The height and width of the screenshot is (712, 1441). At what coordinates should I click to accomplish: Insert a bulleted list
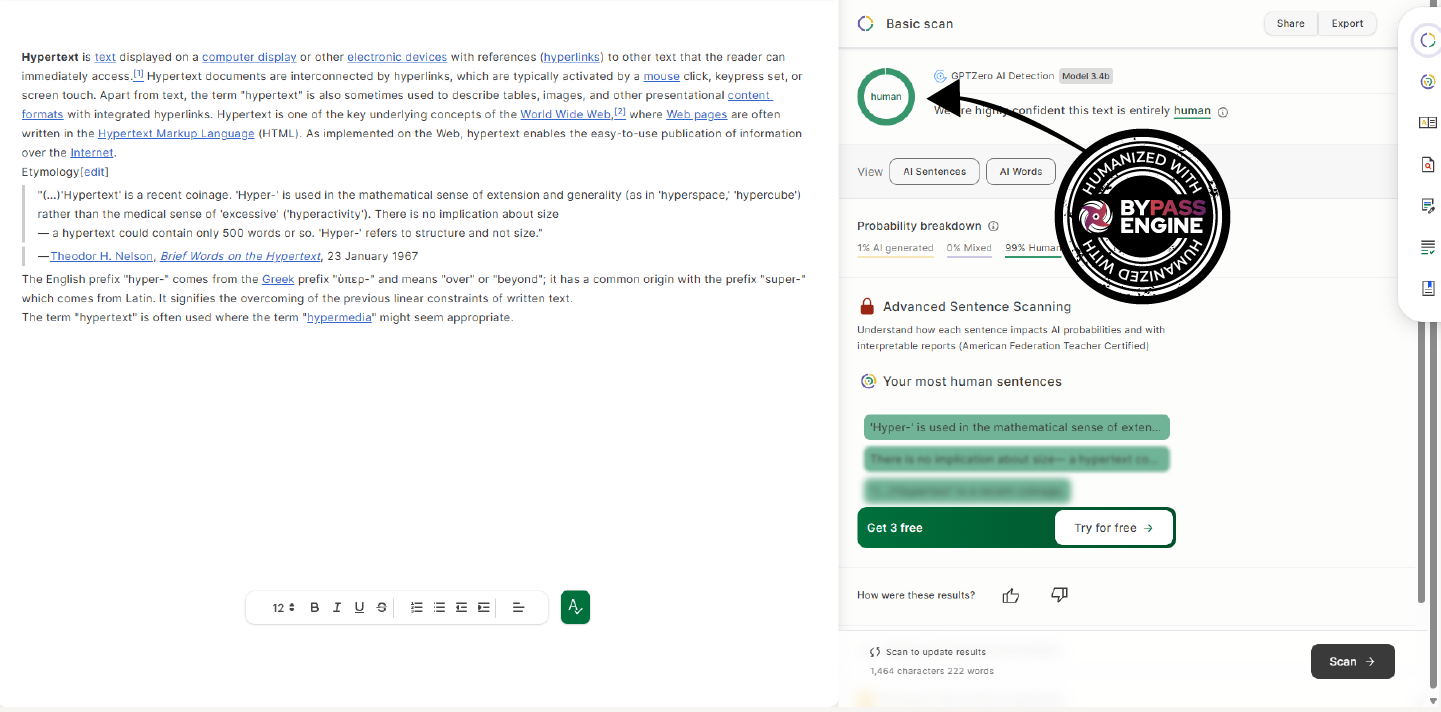coord(439,608)
